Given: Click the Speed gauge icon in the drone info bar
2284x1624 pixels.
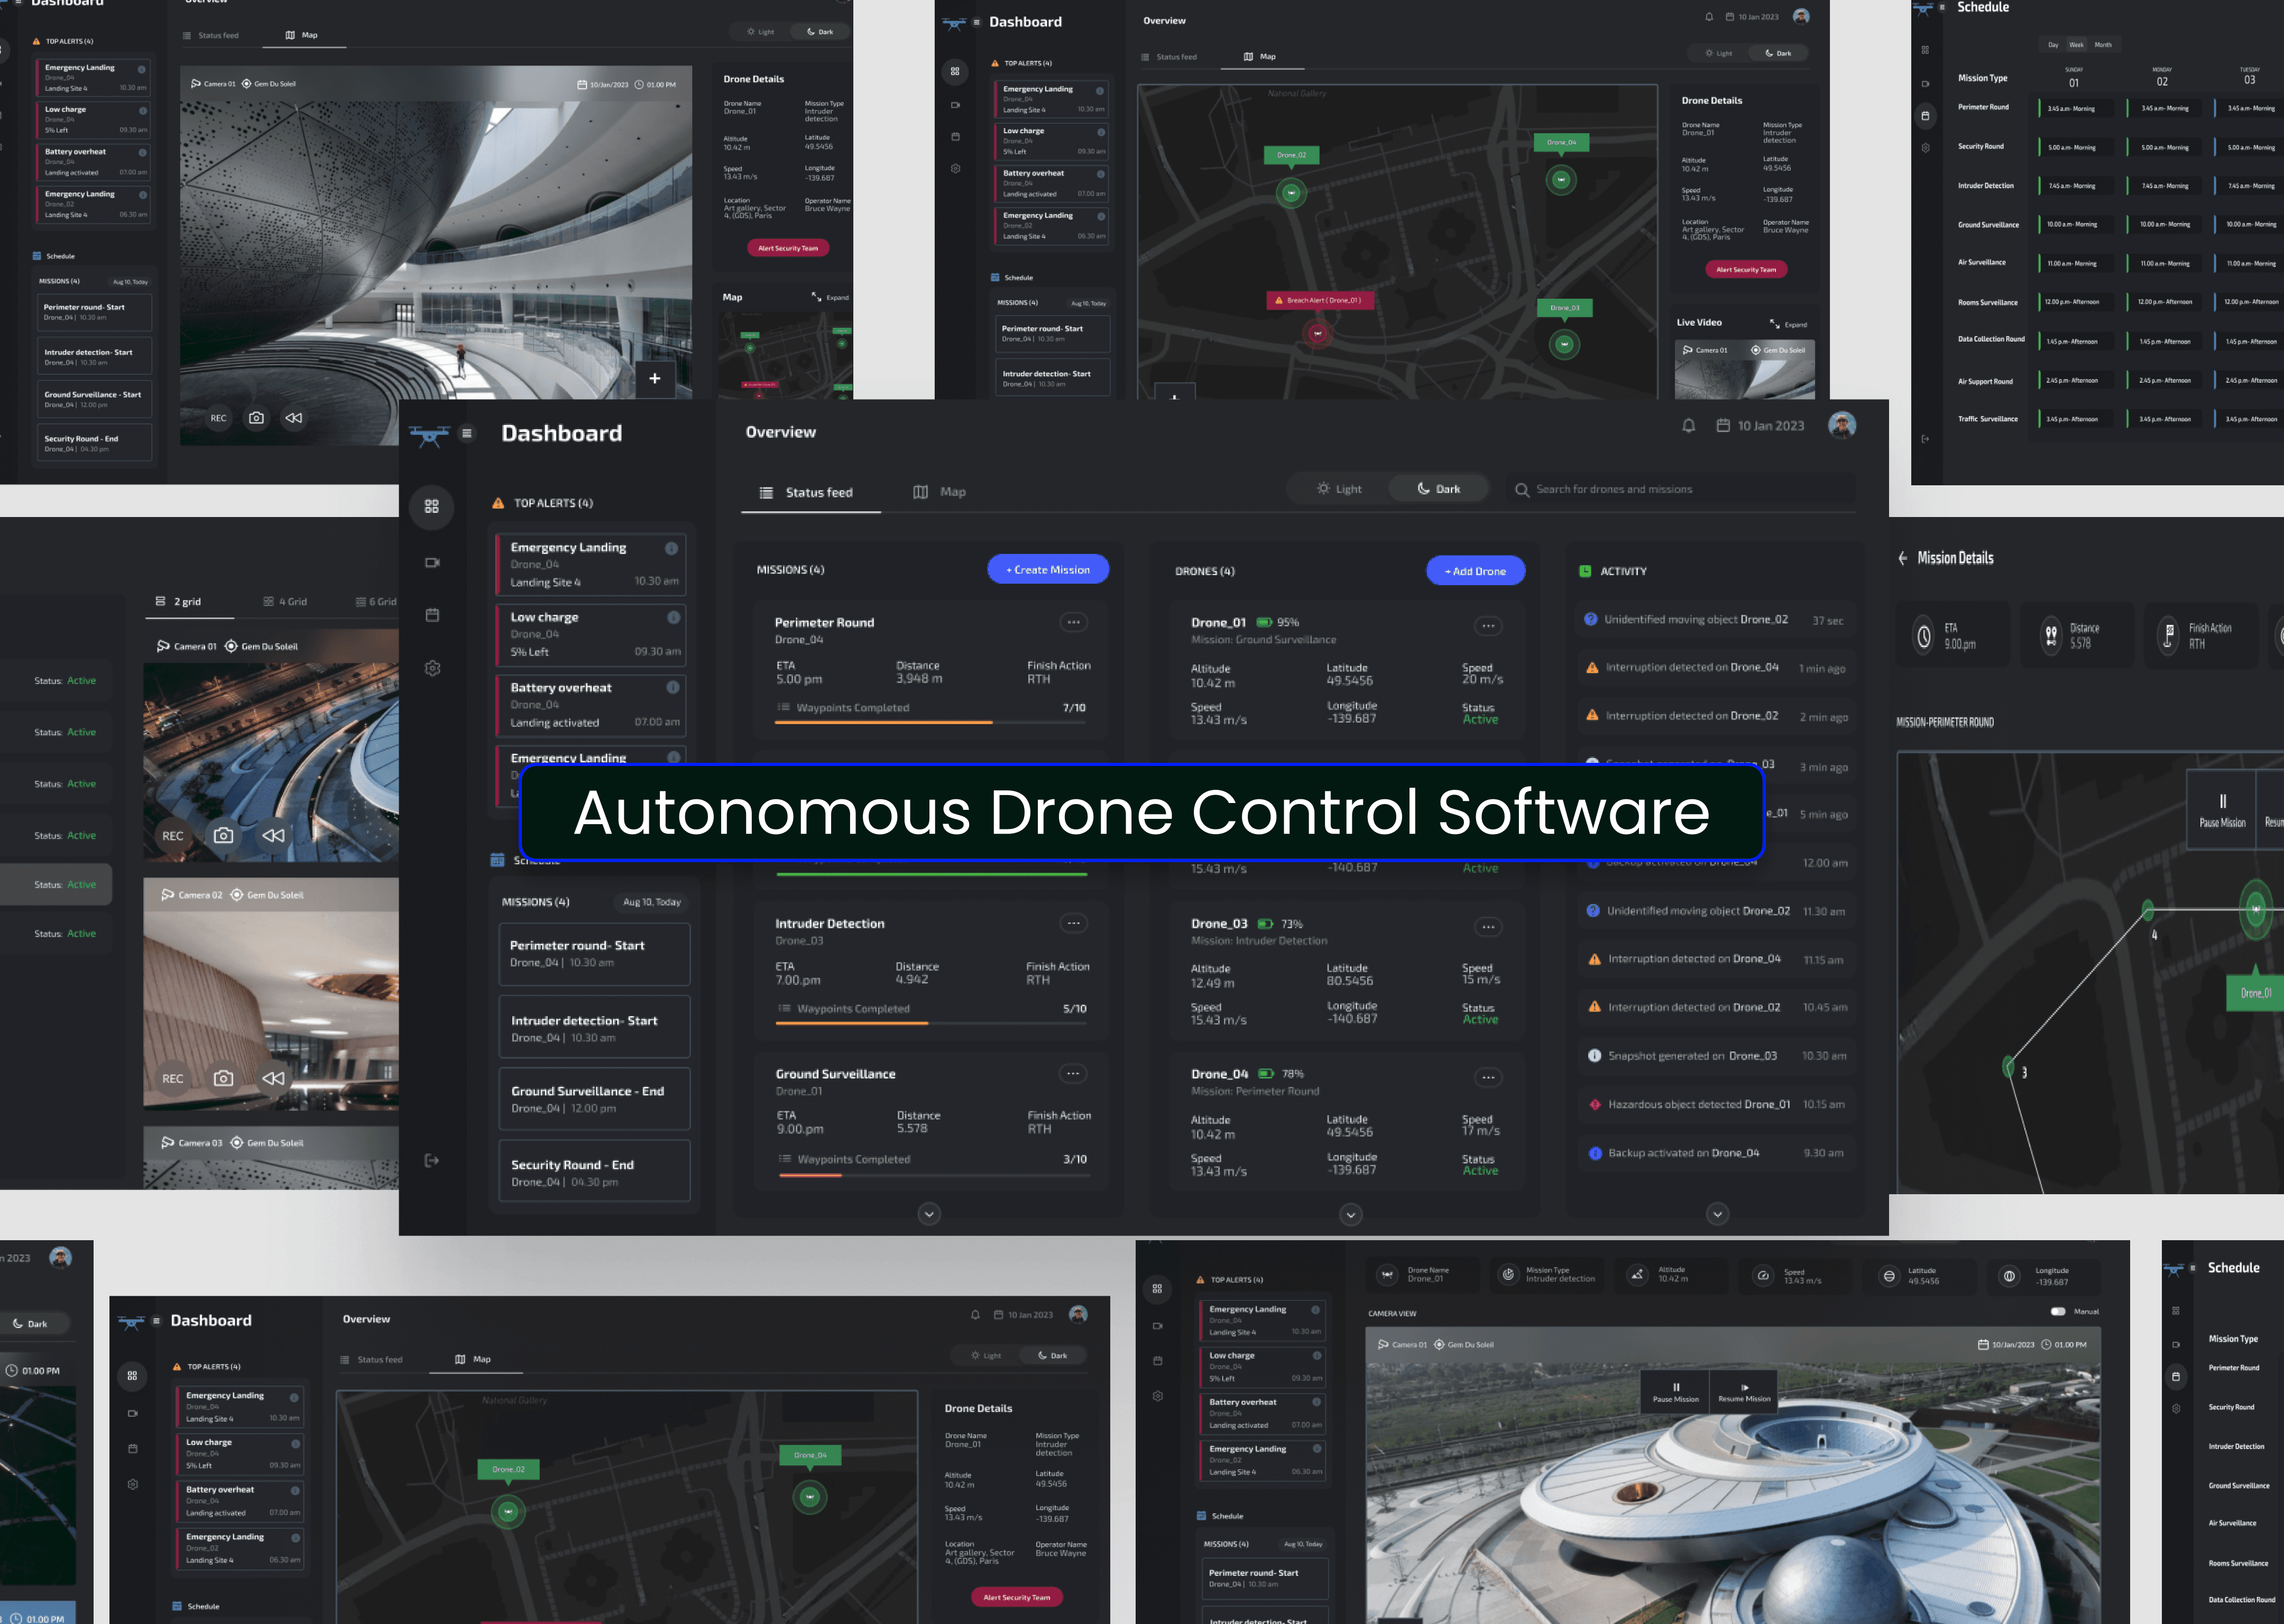Looking at the screenshot, I should pos(1763,1275).
